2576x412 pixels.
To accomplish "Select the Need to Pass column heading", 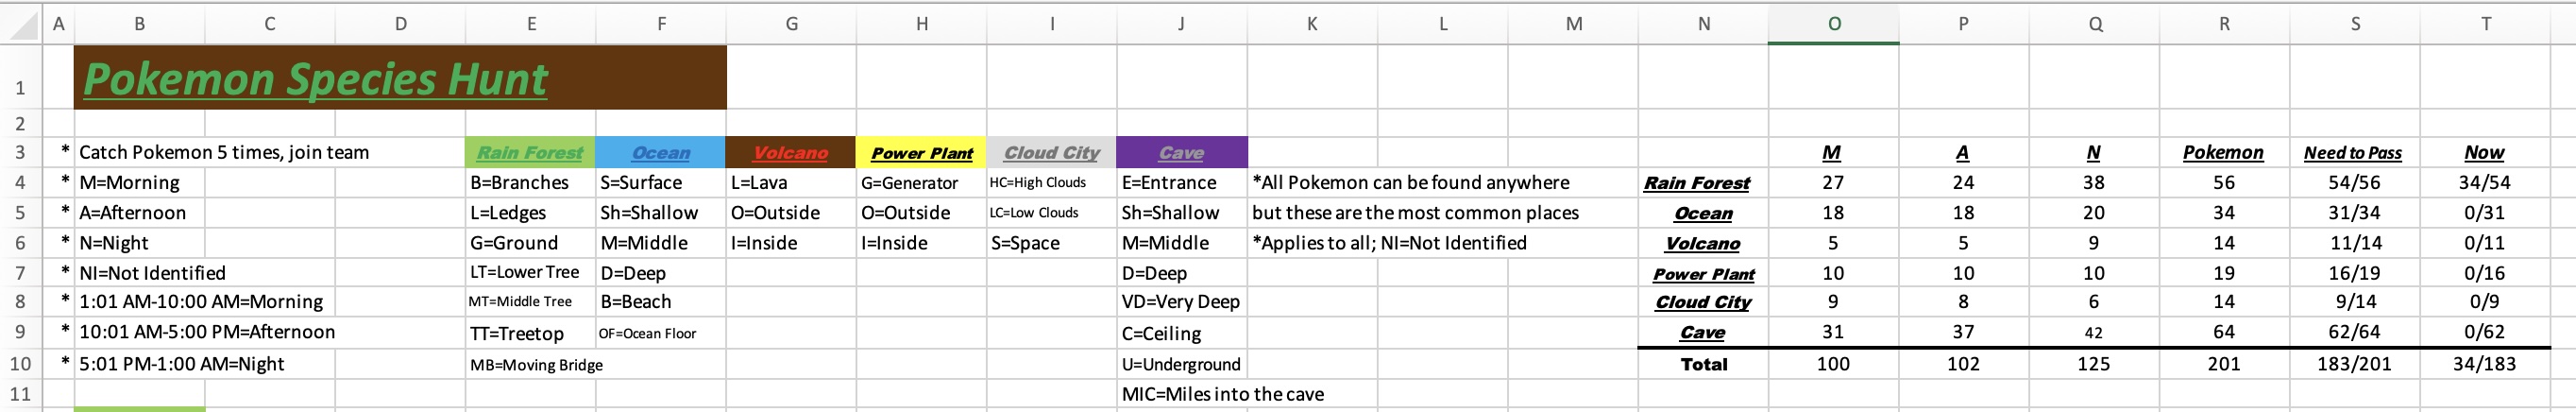I will pyautogui.click(x=2353, y=153).
